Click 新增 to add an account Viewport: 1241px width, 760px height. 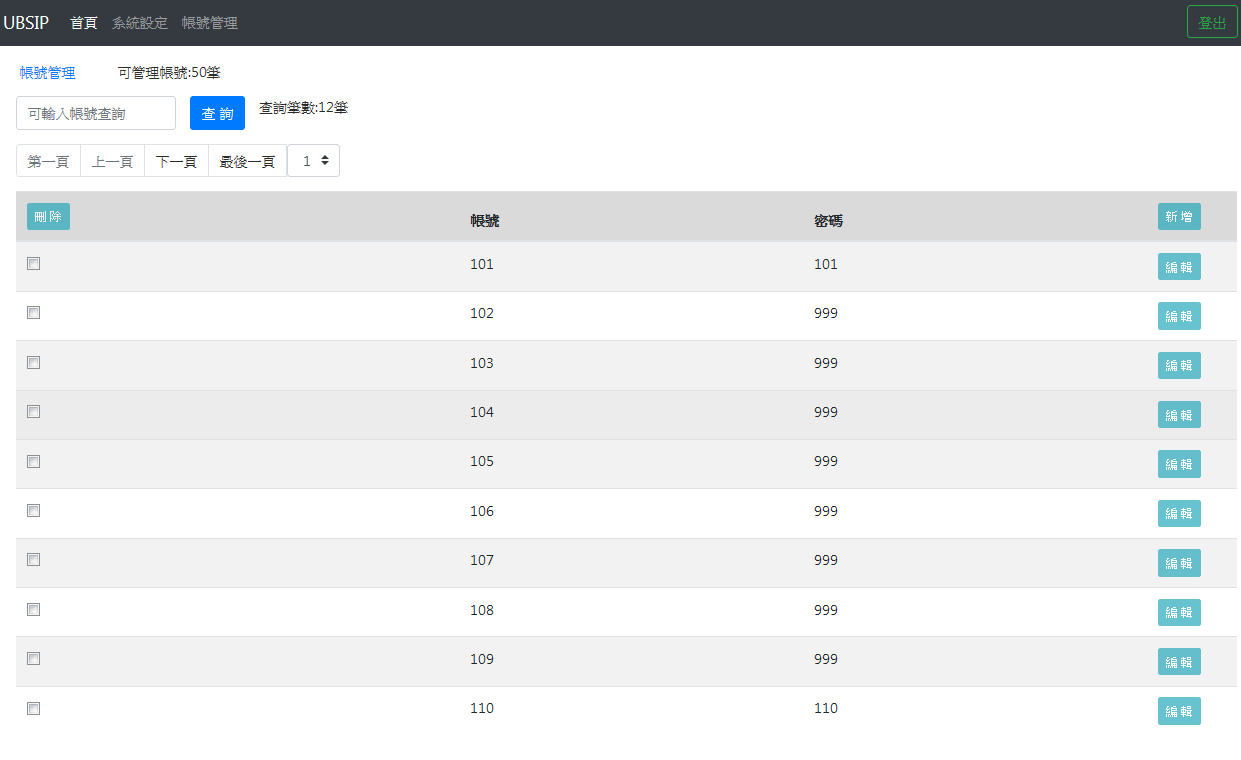click(1179, 217)
